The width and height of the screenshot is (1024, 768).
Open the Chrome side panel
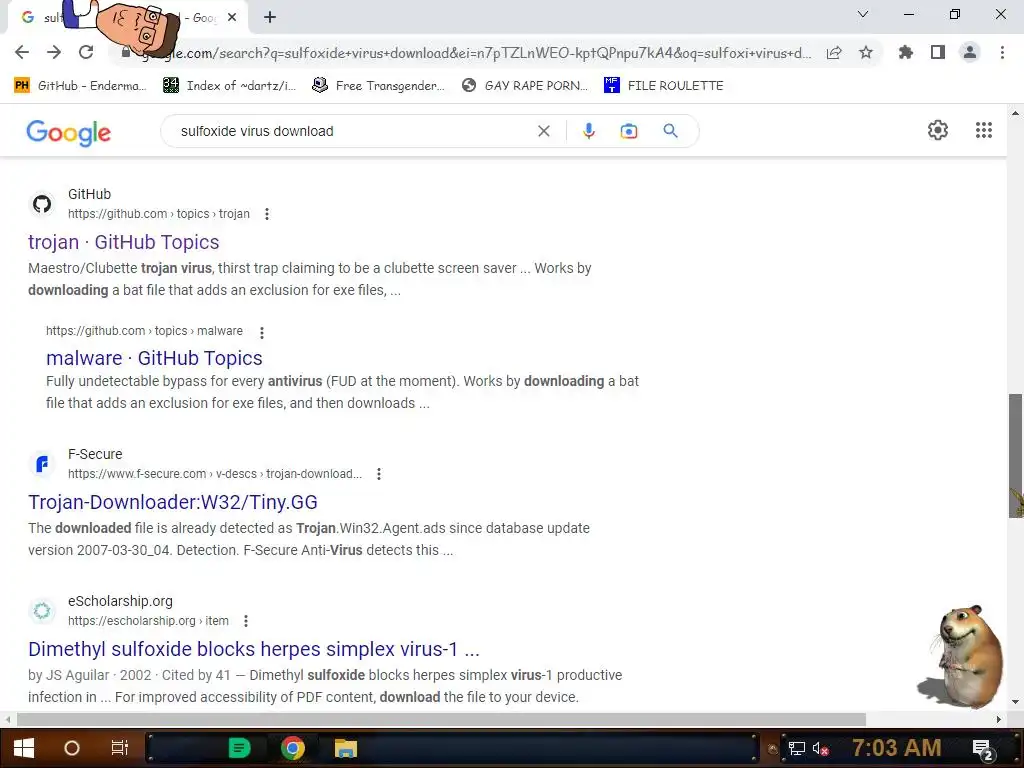(x=938, y=52)
